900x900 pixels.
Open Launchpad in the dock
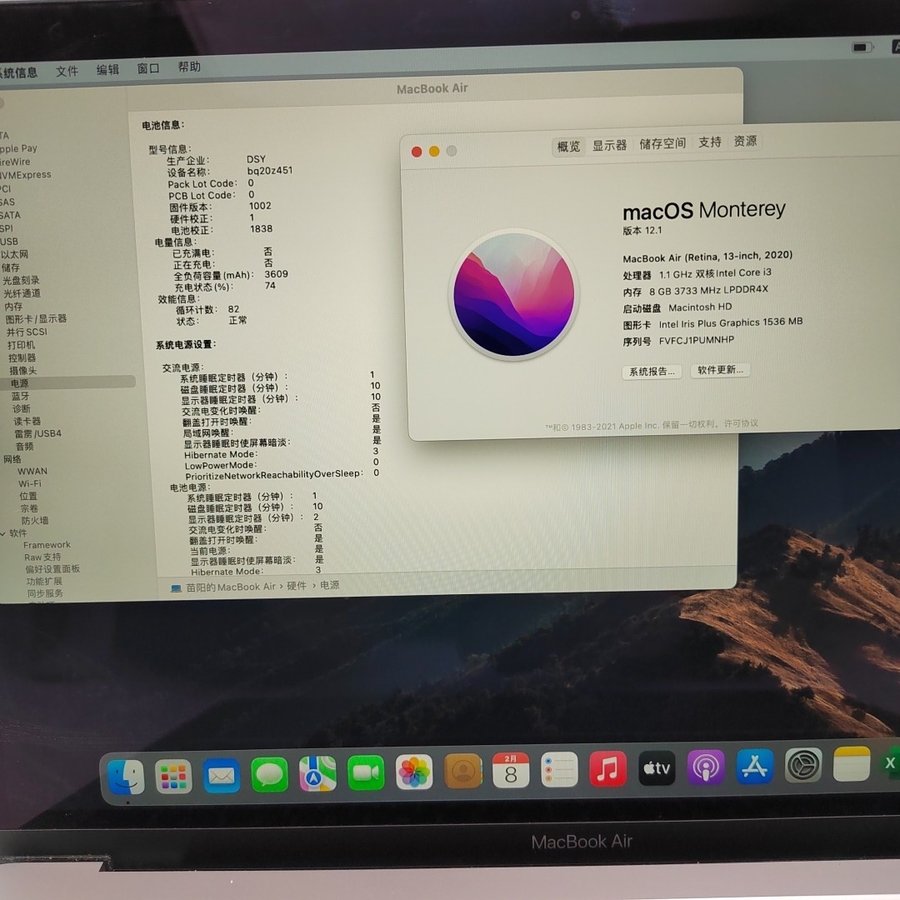point(173,776)
